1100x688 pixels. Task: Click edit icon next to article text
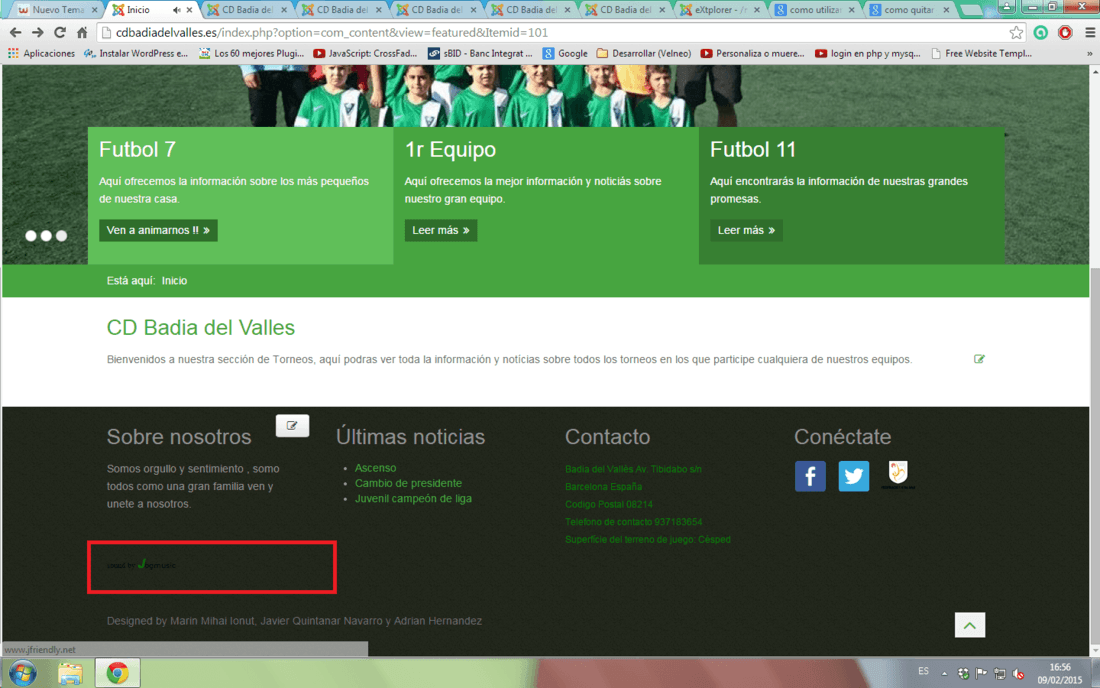(979, 359)
